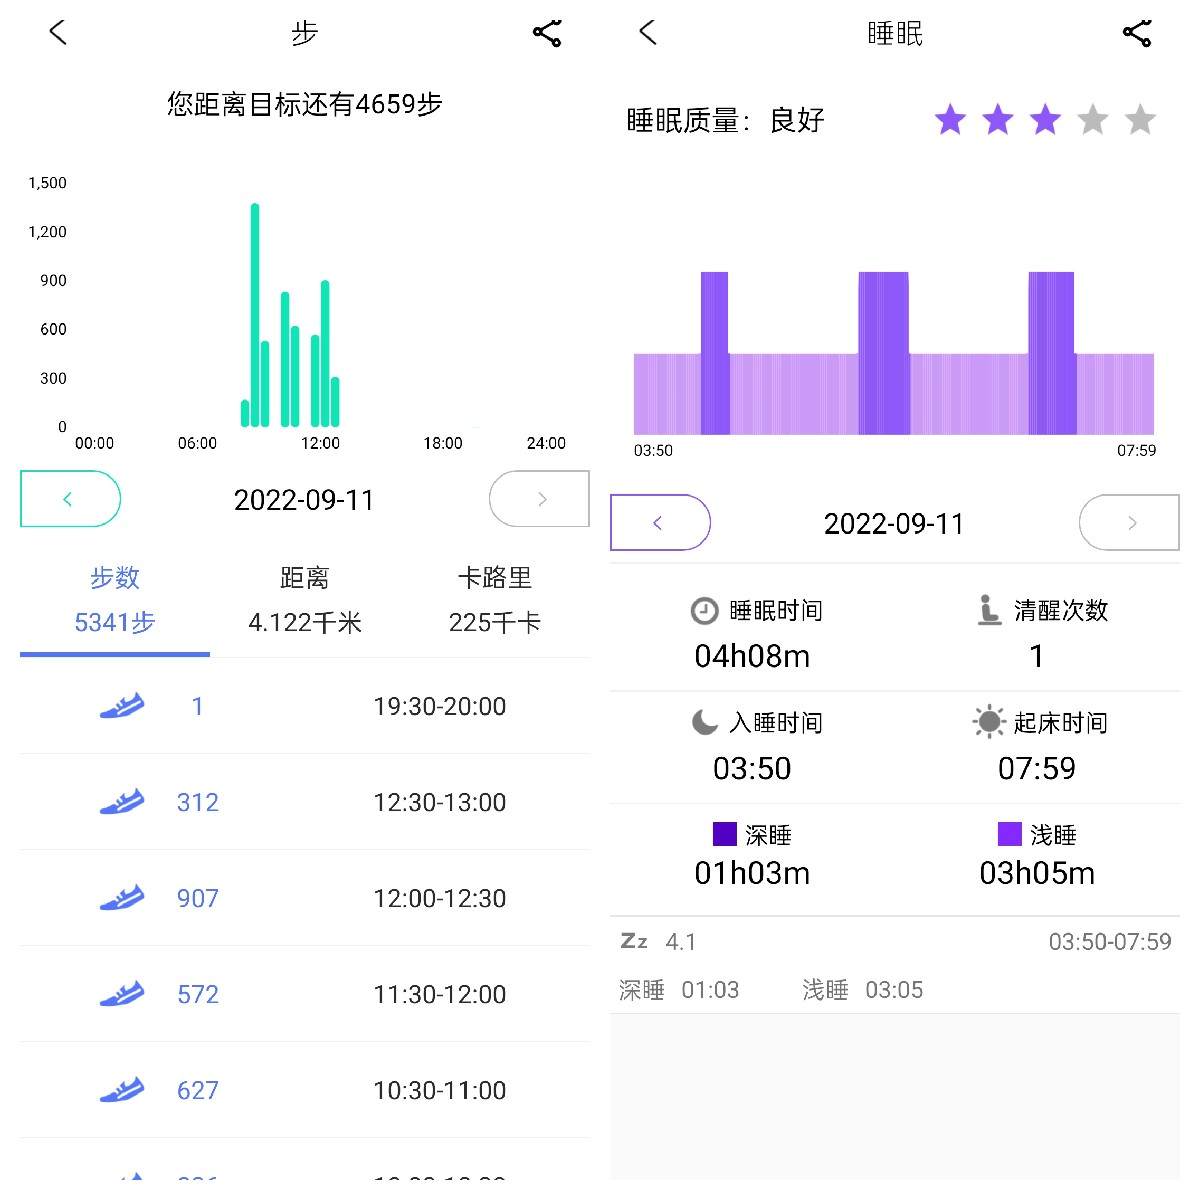Screen dimensions: 1200x1200
Task: Select the 深睡 deep sleep color swatch
Action: tap(725, 834)
